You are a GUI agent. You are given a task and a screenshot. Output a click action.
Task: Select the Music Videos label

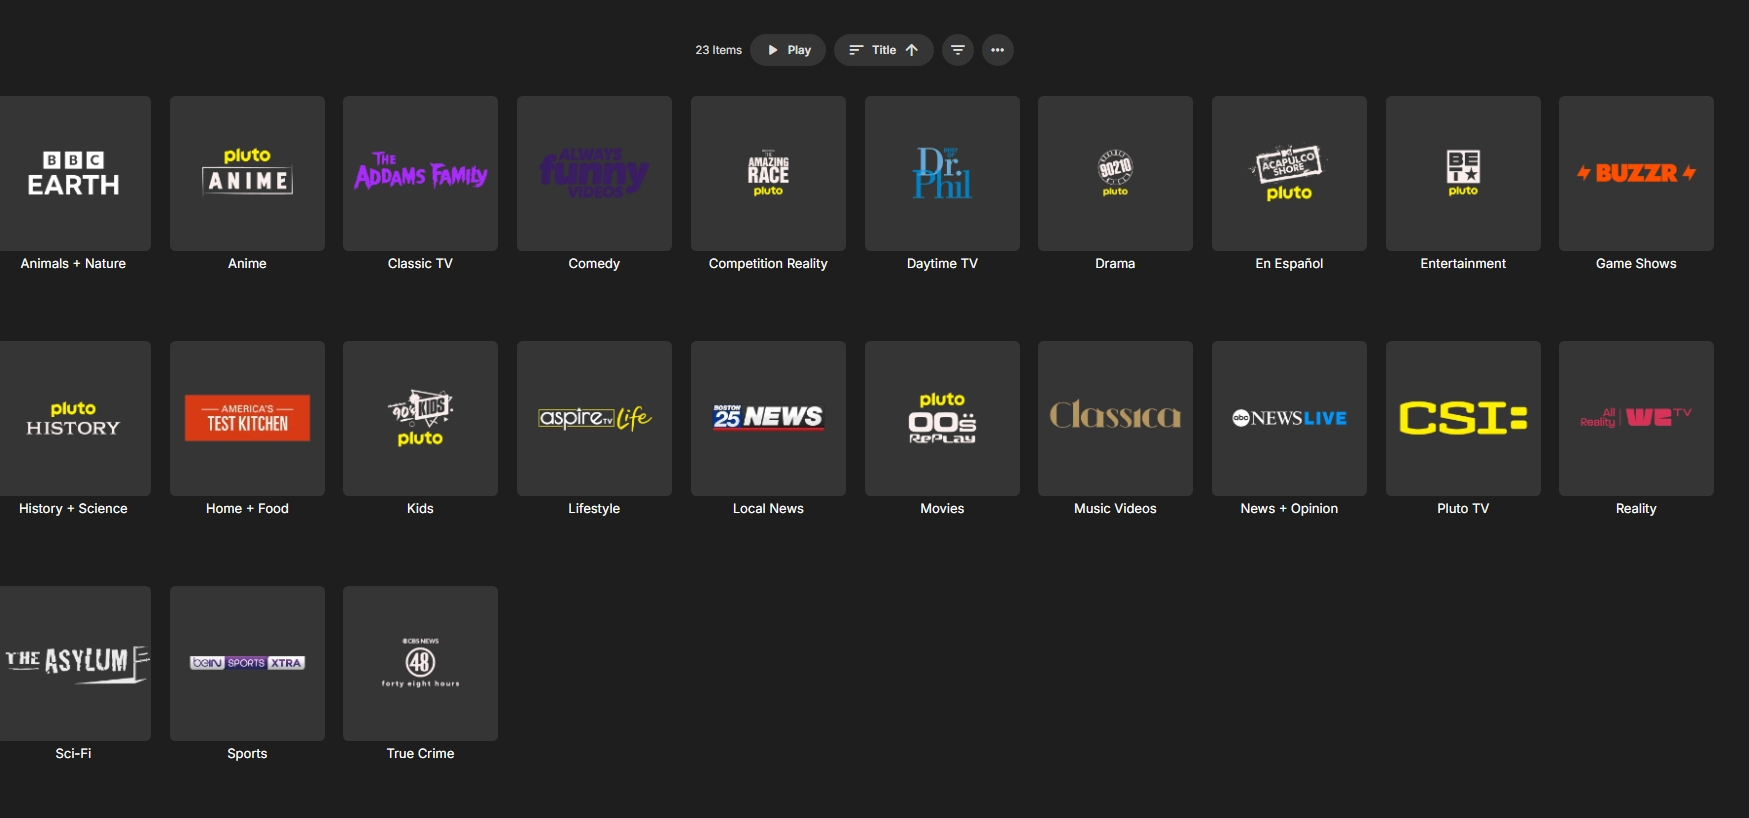(x=1115, y=509)
